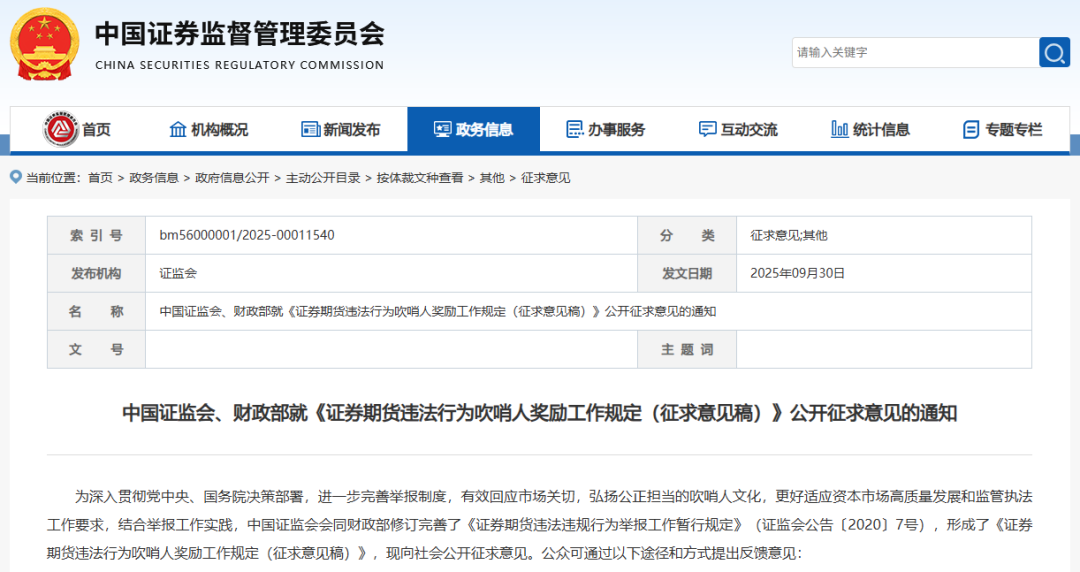Image resolution: width=1080 pixels, height=572 pixels.
Task: Open the 首页 navigation tab
Action: (76, 129)
